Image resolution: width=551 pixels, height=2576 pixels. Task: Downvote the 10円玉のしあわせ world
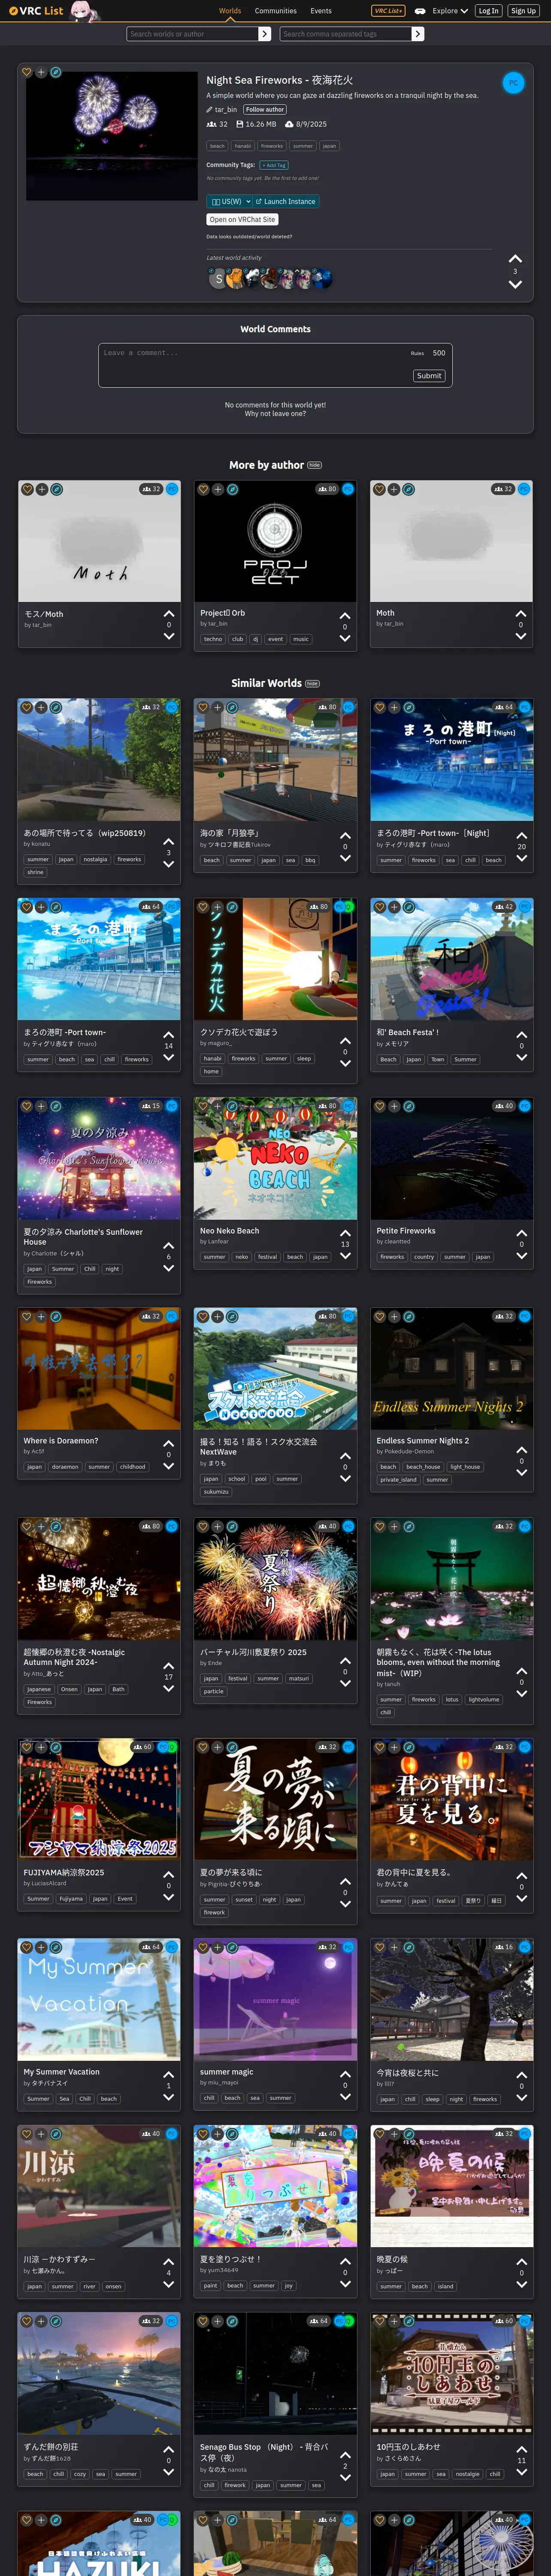521,2472
